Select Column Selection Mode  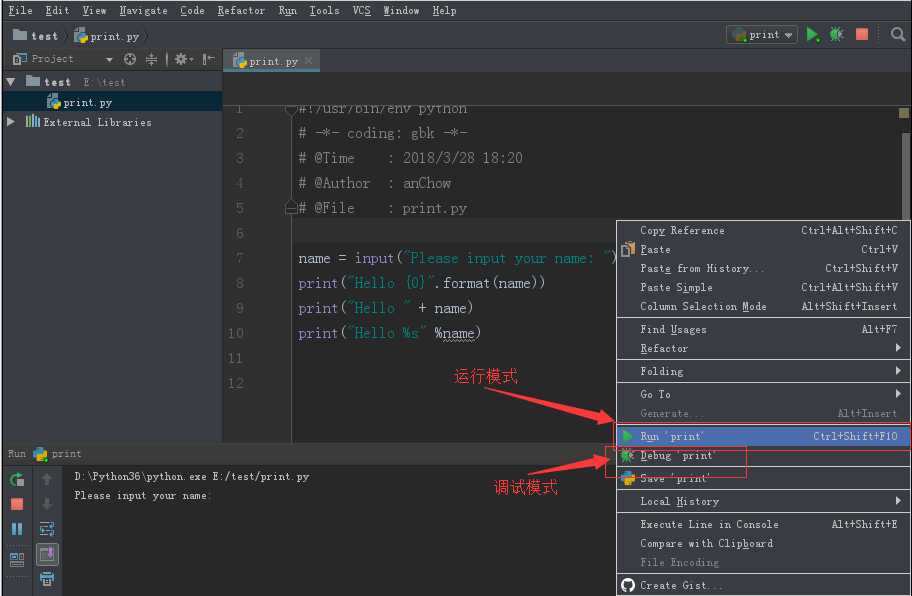pos(763,306)
